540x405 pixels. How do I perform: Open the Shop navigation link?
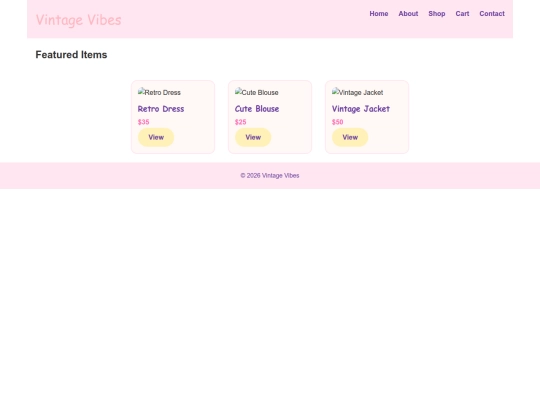coord(437,14)
